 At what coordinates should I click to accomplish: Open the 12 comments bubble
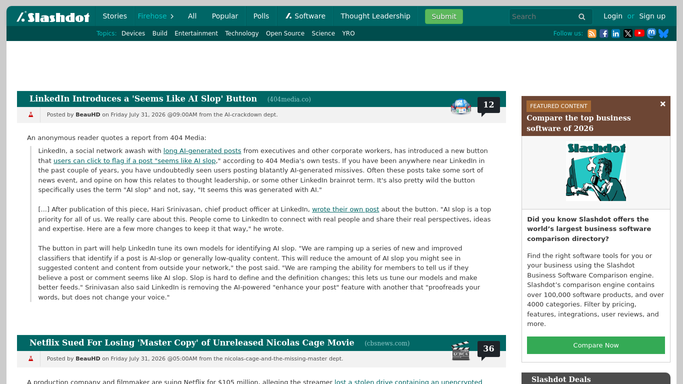(488, 106)
